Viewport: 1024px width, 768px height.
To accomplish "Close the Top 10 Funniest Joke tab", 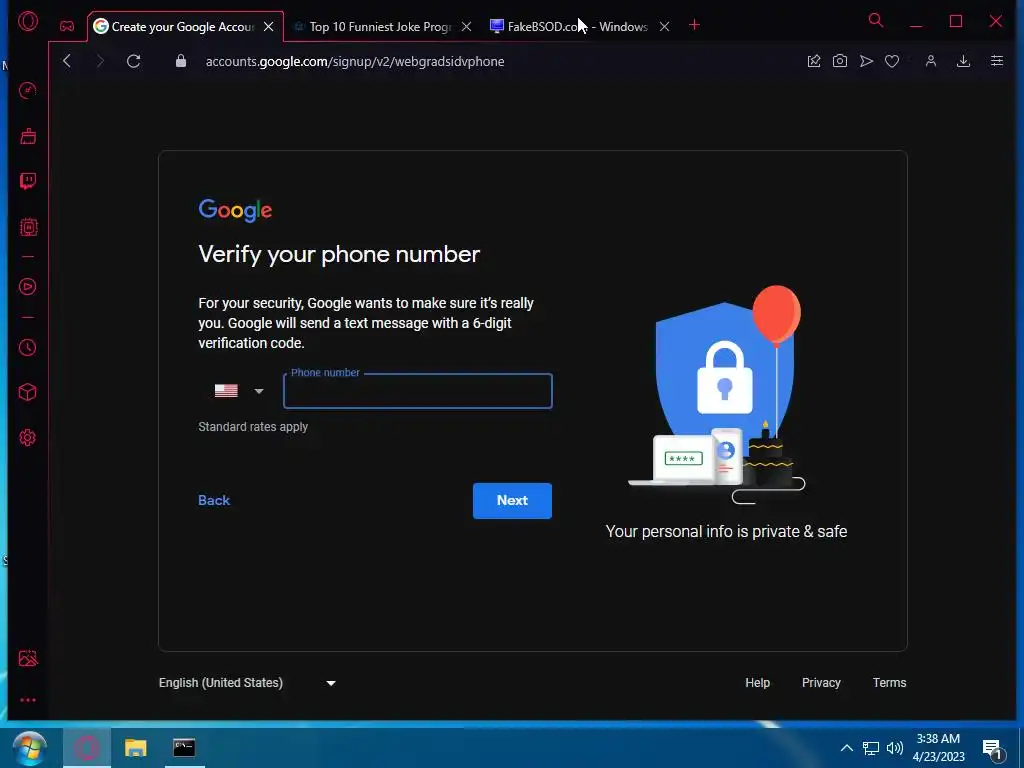I will (466, 27).
